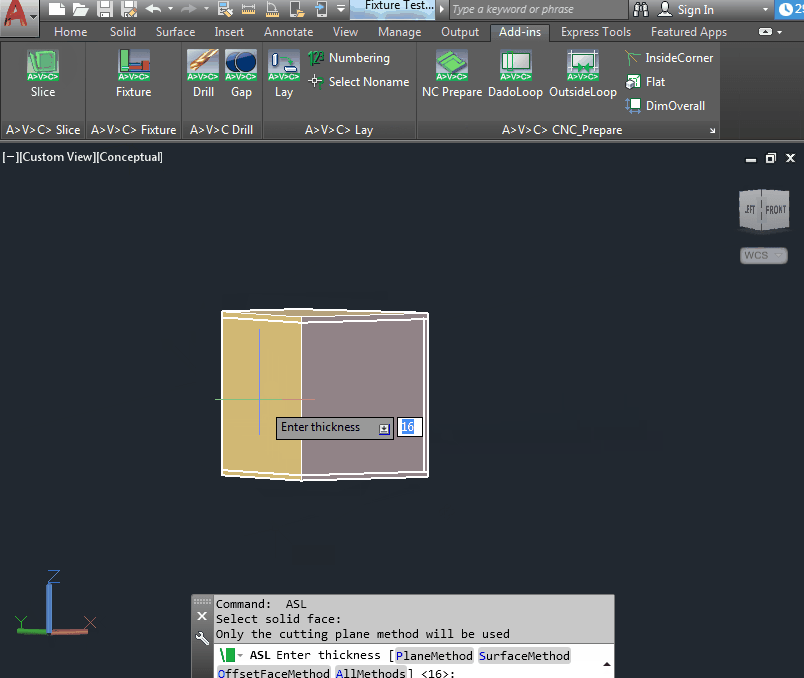Click the InsideCorner command

669,58
